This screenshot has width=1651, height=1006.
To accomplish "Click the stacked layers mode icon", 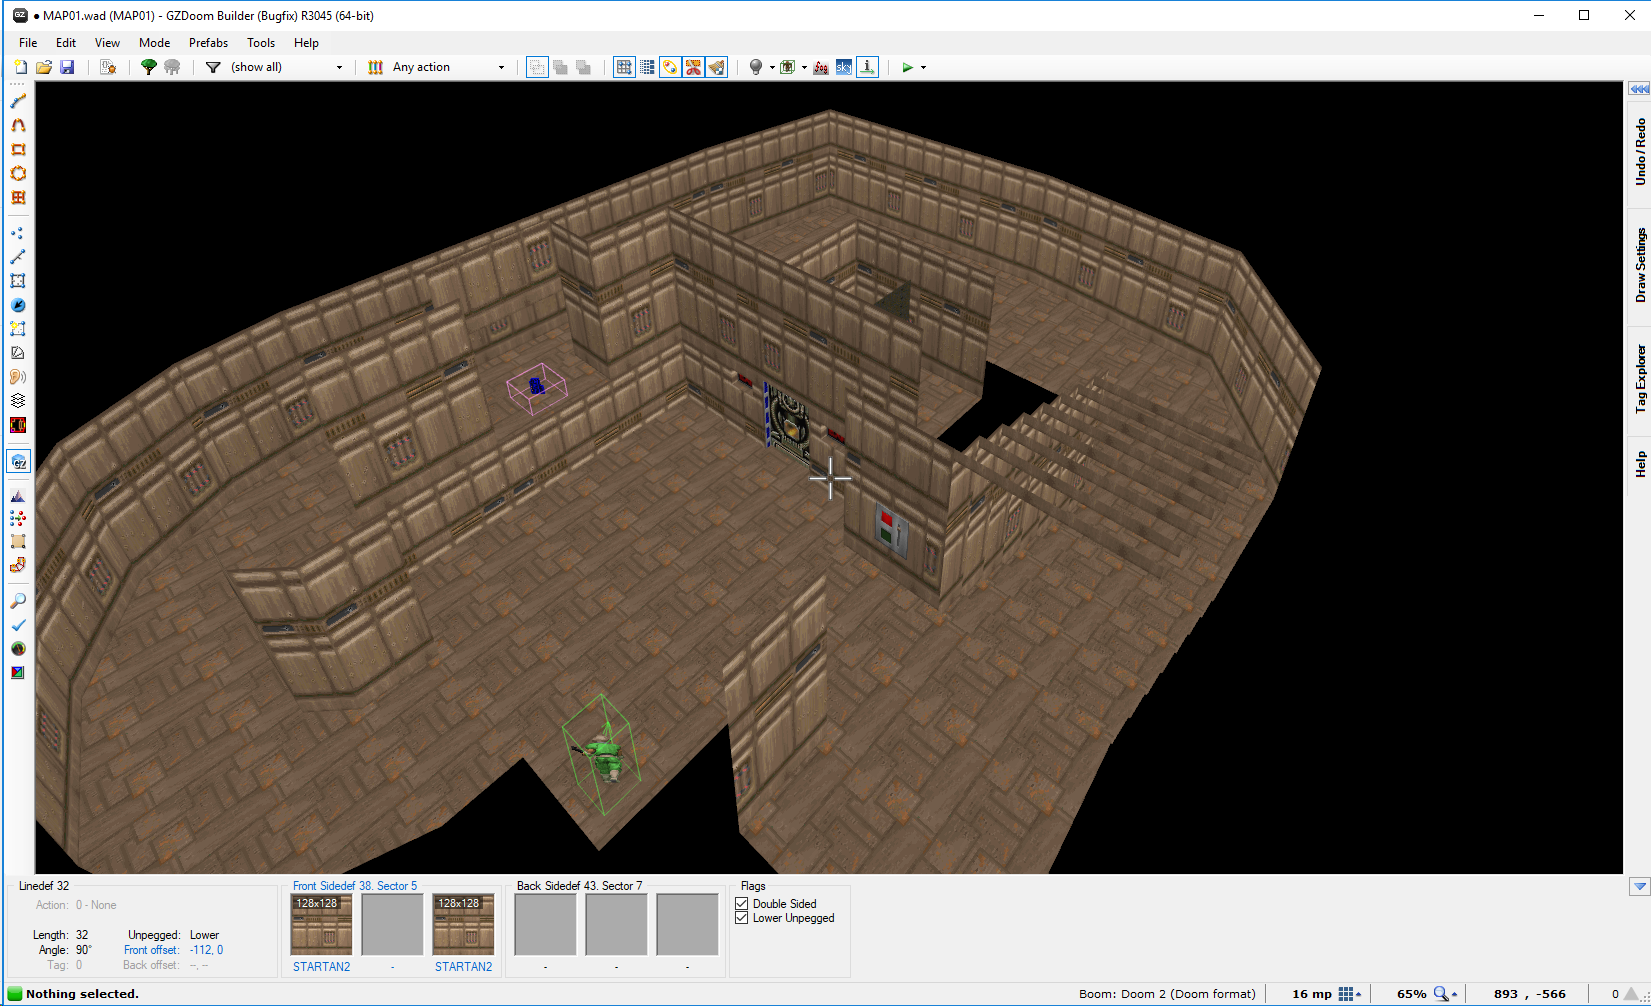I will (x=18, y=401).
